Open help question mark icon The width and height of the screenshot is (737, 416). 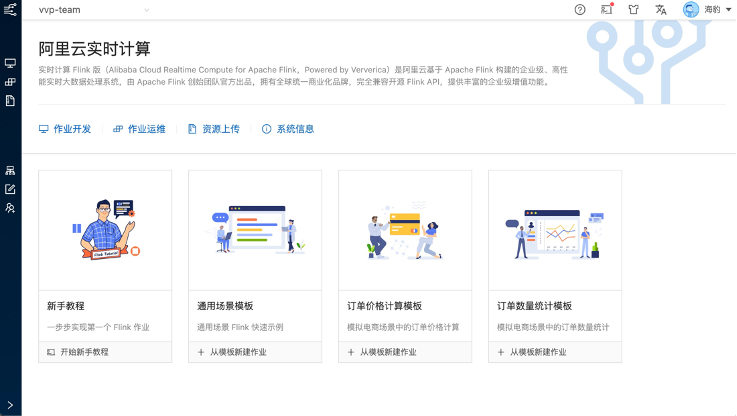click(x=580, y=9)
